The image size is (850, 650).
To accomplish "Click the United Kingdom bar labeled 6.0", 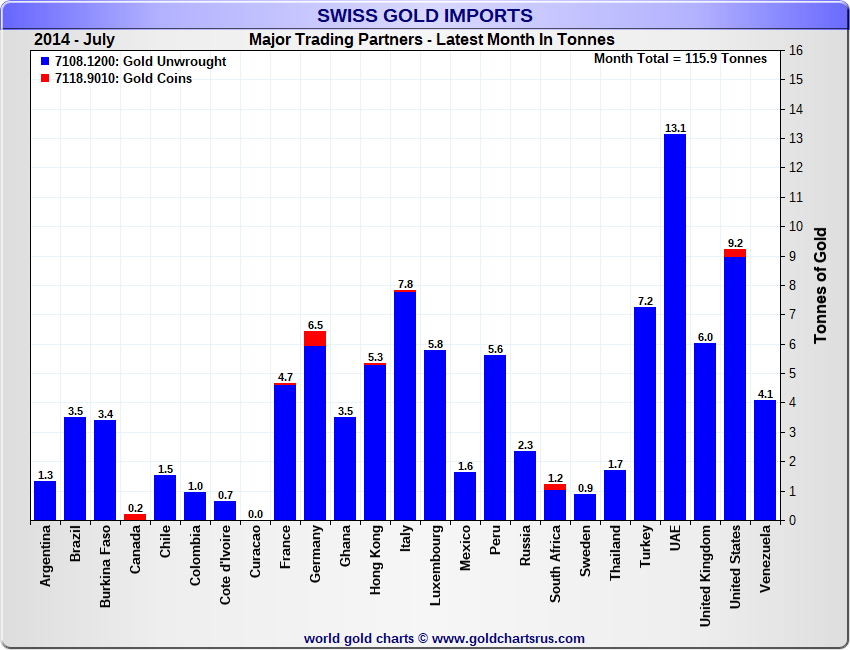I will click(705, 432).
